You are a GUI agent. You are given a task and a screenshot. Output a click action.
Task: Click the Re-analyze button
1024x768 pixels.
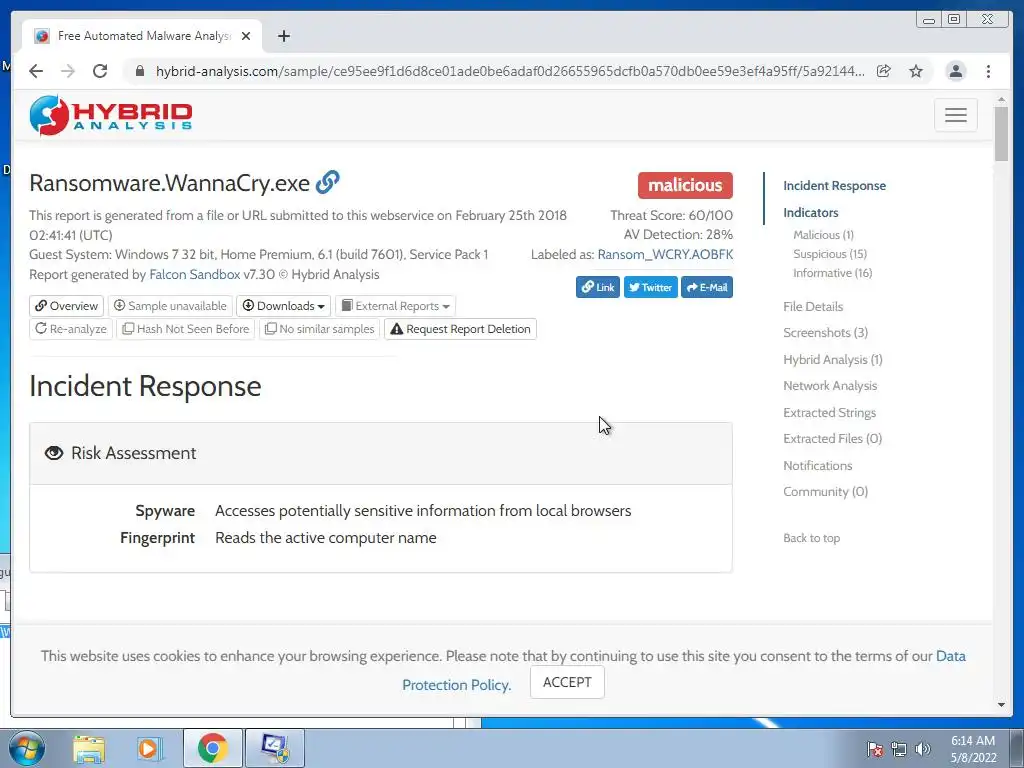[71, 328]
